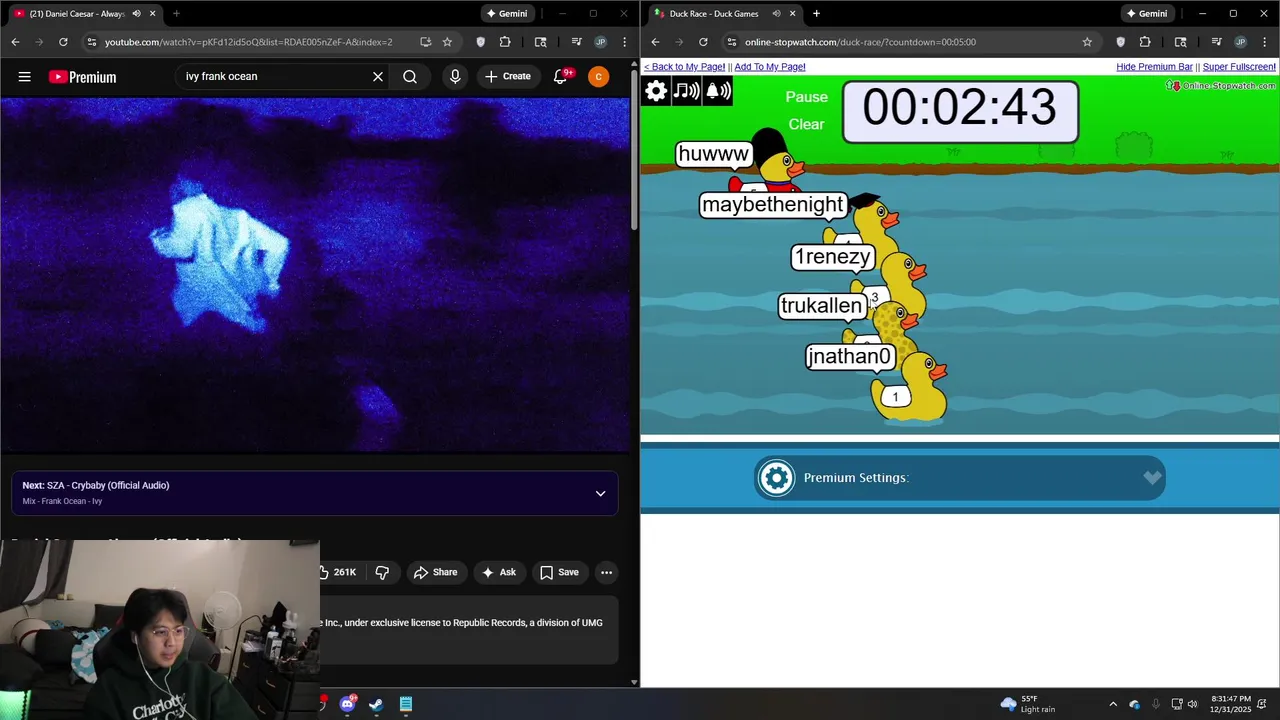This screenshot has height=720, width=1280.
Task: Save the video to a playlist
Action: 559,572
